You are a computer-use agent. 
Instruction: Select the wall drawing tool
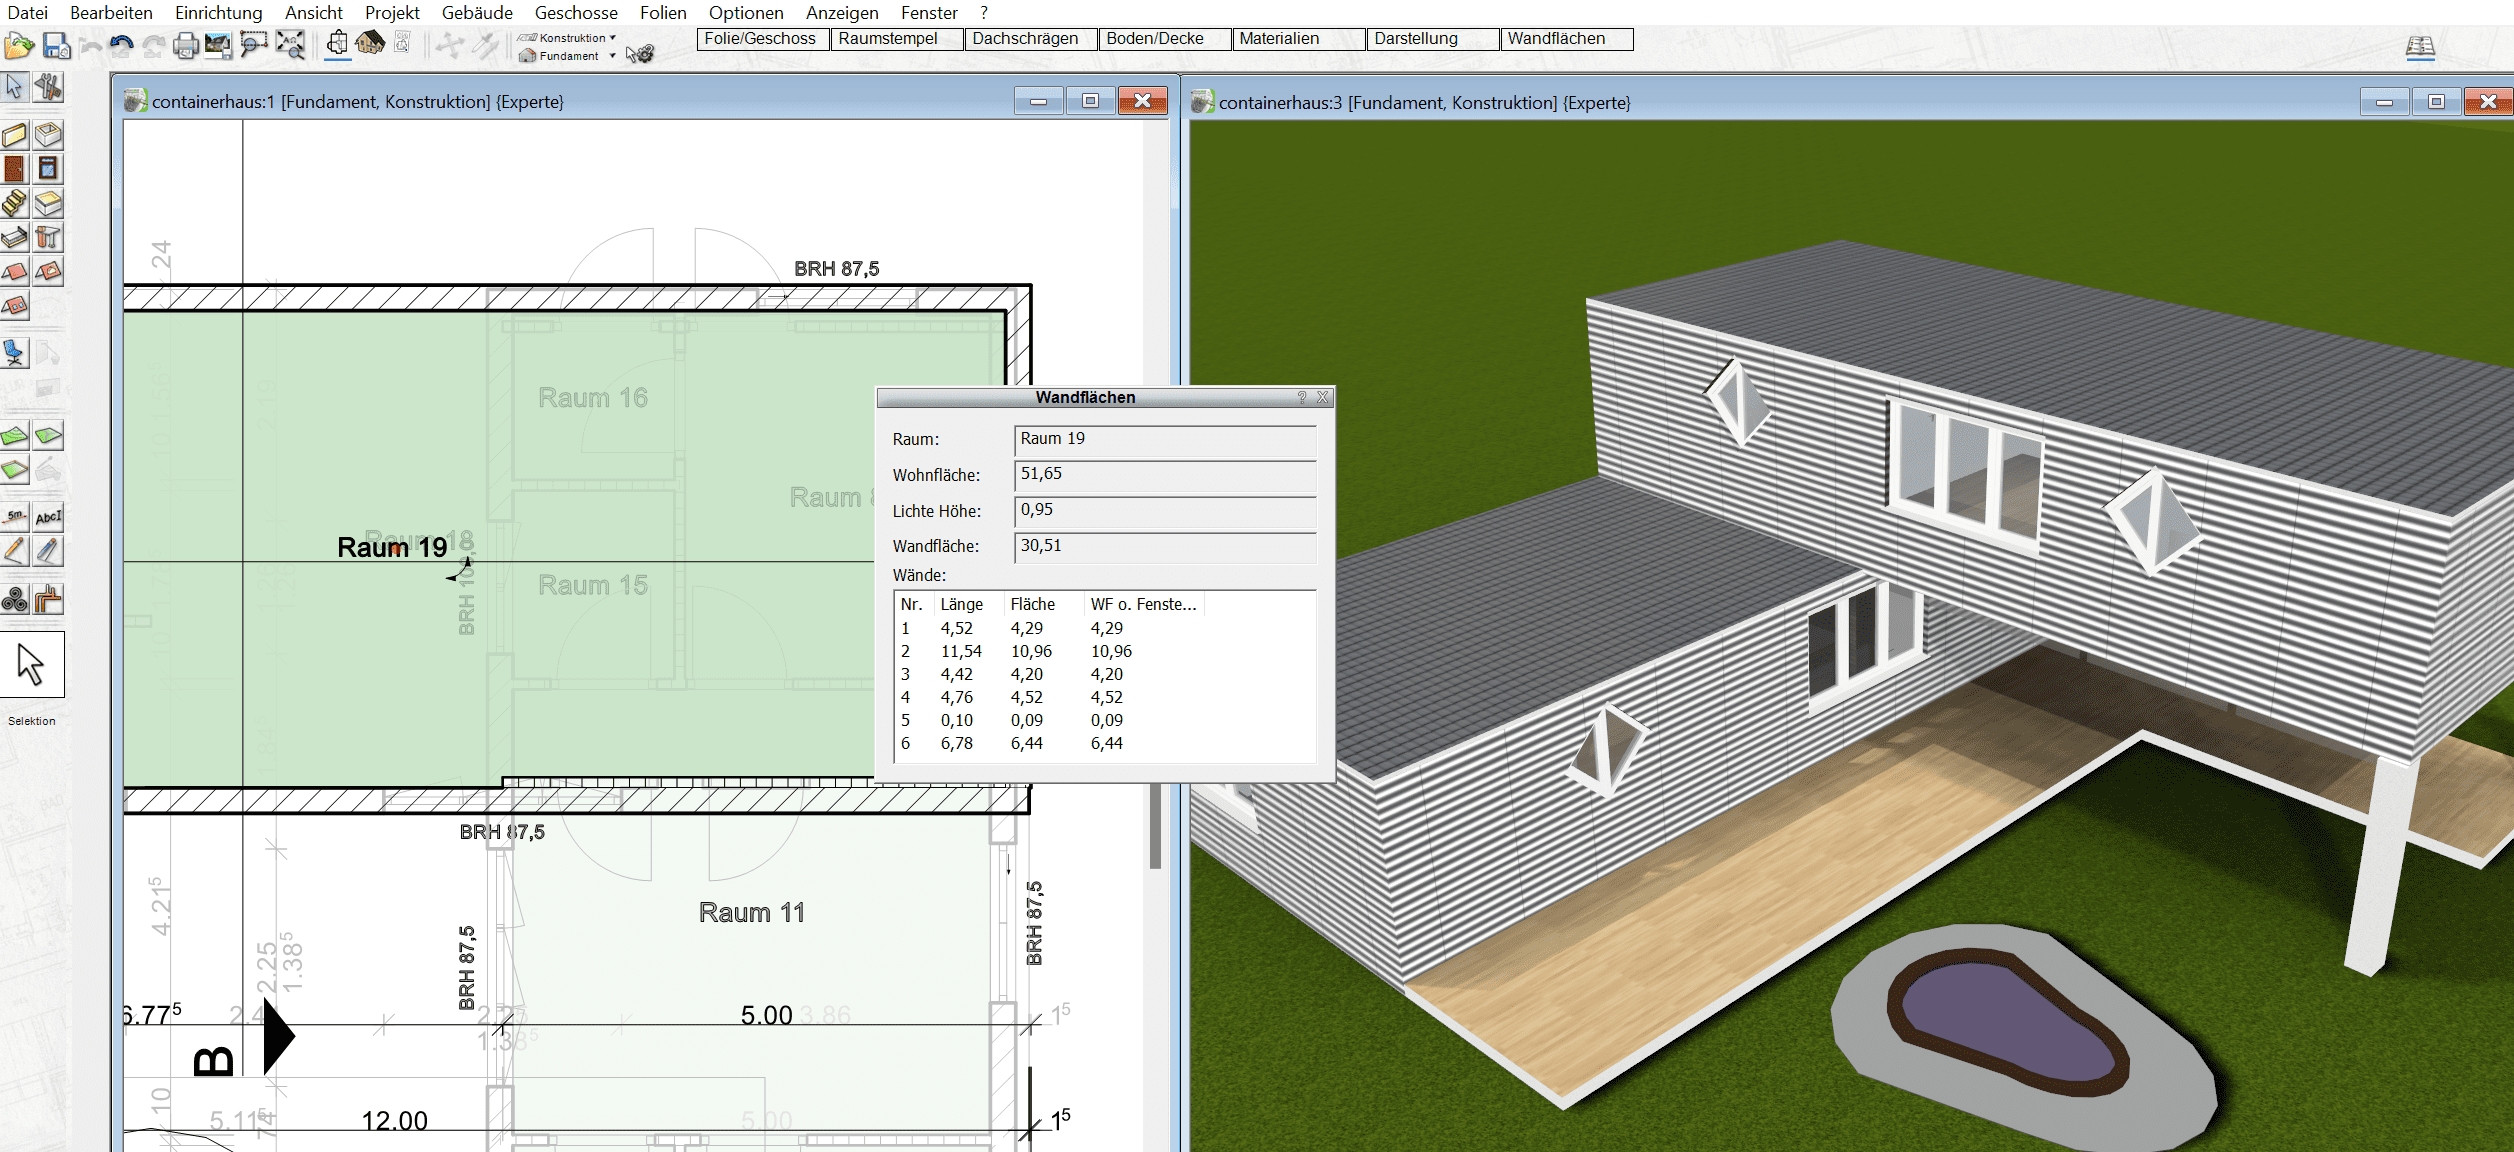tap(15, 135)
